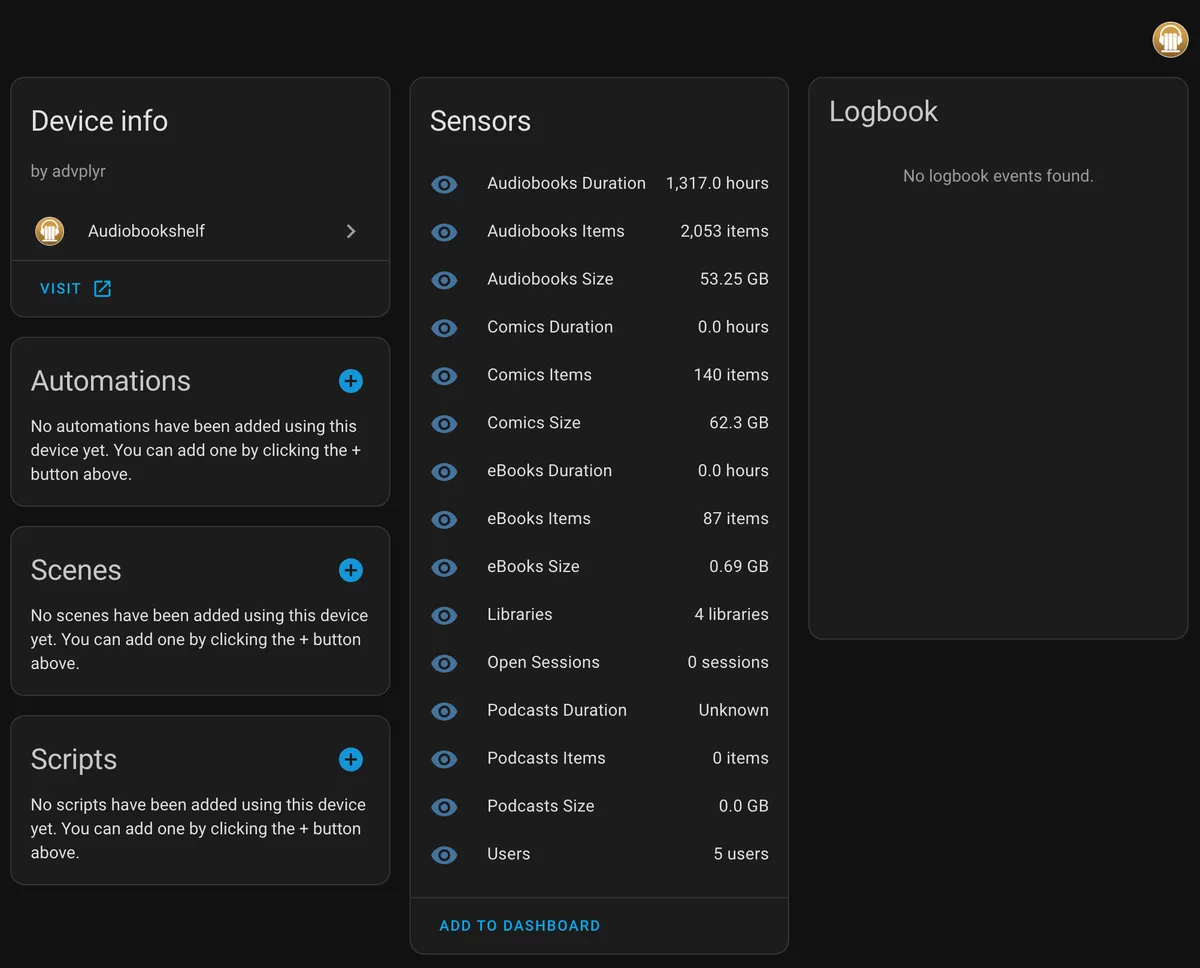The width and height of the screenshot is (1200, 968).
Task: Click the Logbook heading
Action: click(x=883, y=111)
